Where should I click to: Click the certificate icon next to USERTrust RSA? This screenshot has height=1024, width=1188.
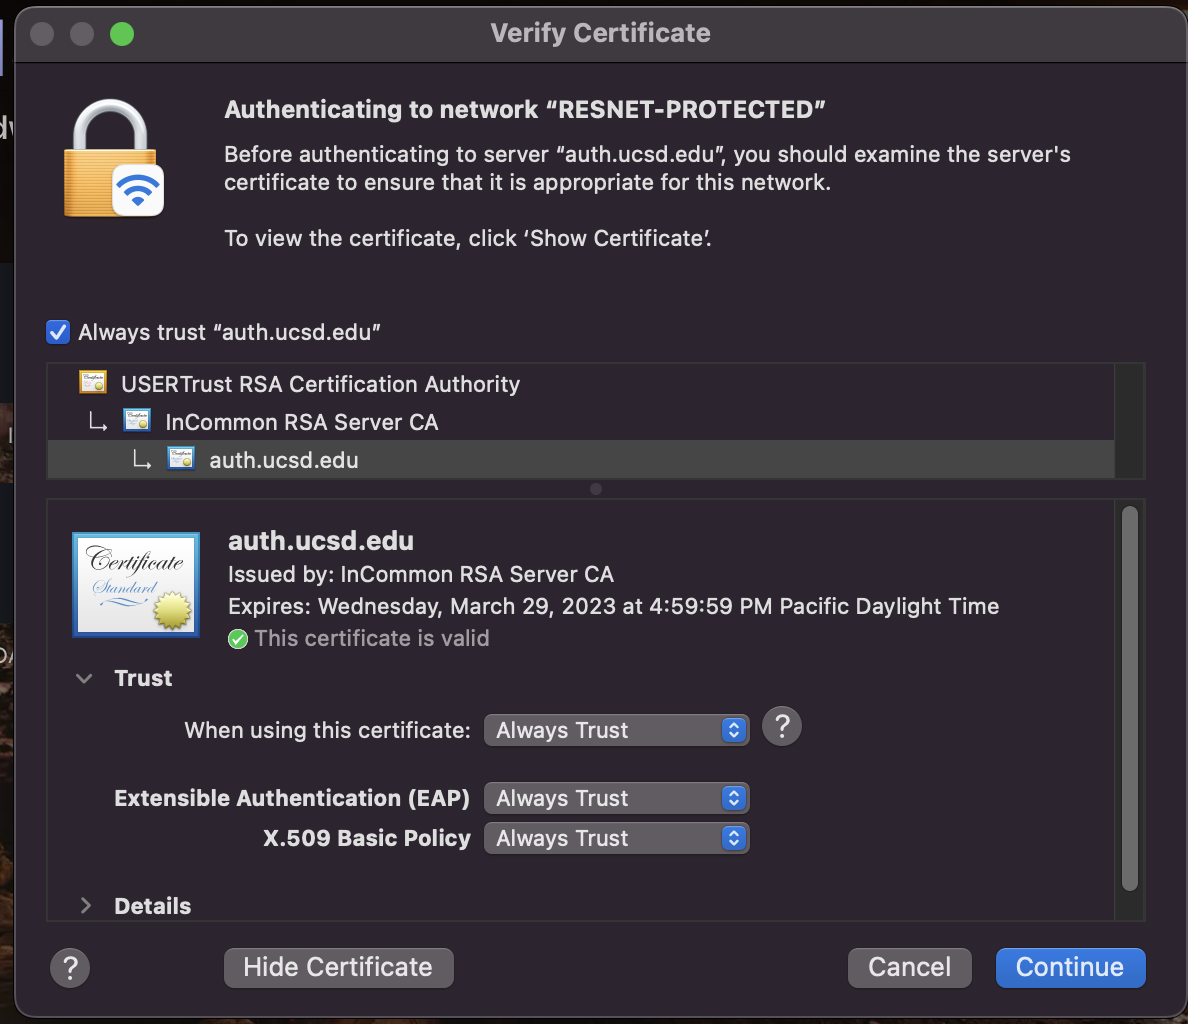click(92, 382)
